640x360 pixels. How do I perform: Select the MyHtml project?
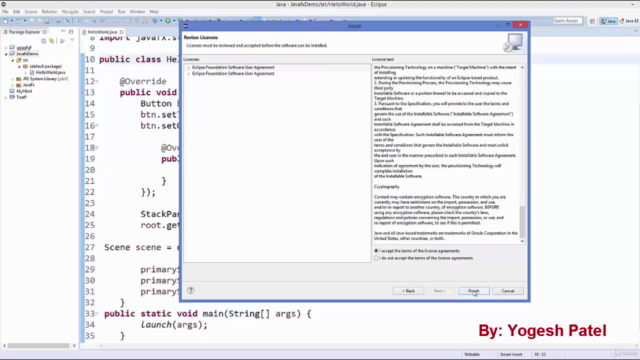pyautogui.click(x=24, y=91)
